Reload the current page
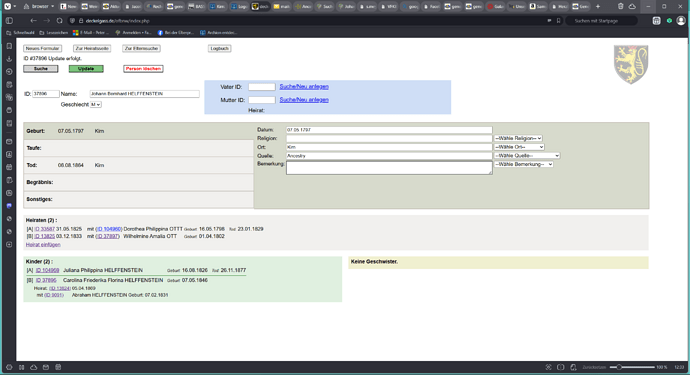690x375 pixels. 59,21
